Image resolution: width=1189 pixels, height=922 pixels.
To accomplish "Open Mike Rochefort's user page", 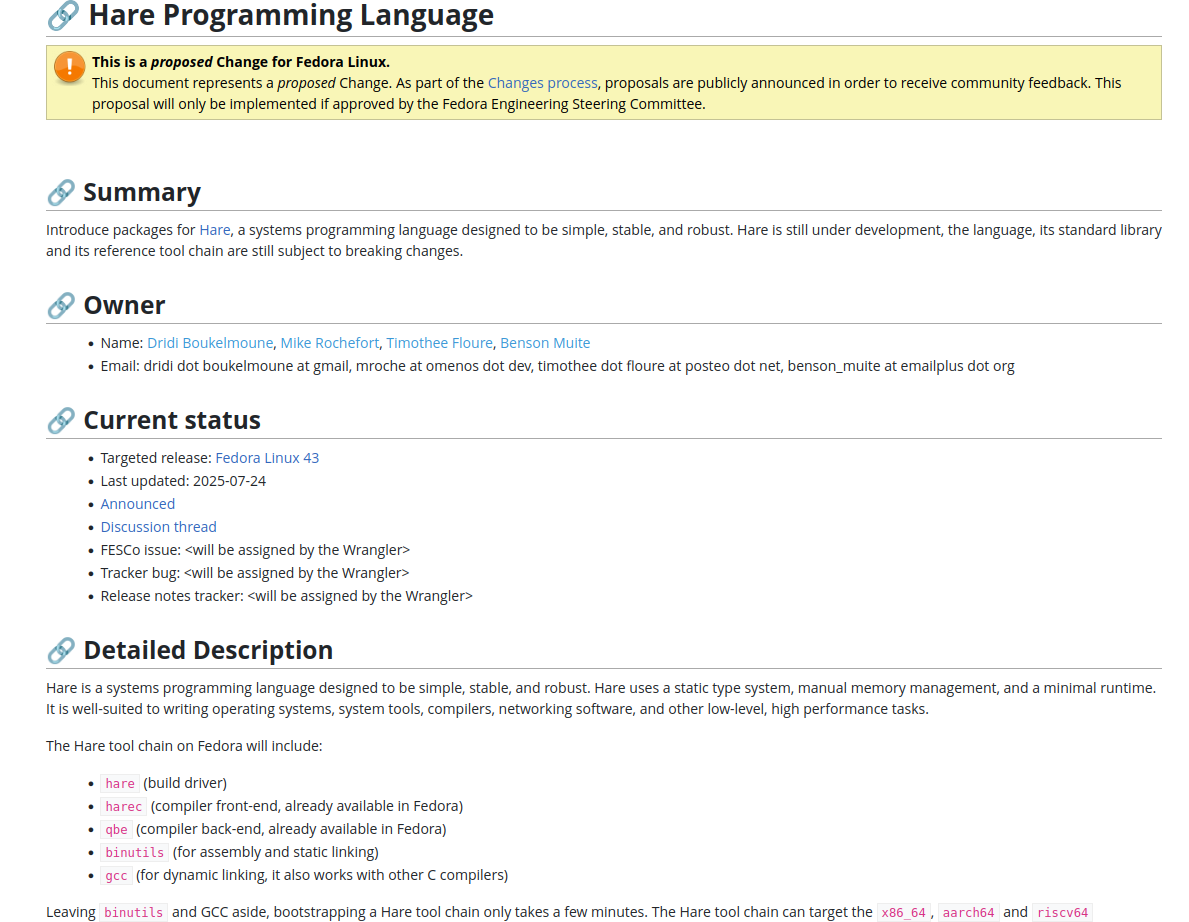I will click(330, 343).
